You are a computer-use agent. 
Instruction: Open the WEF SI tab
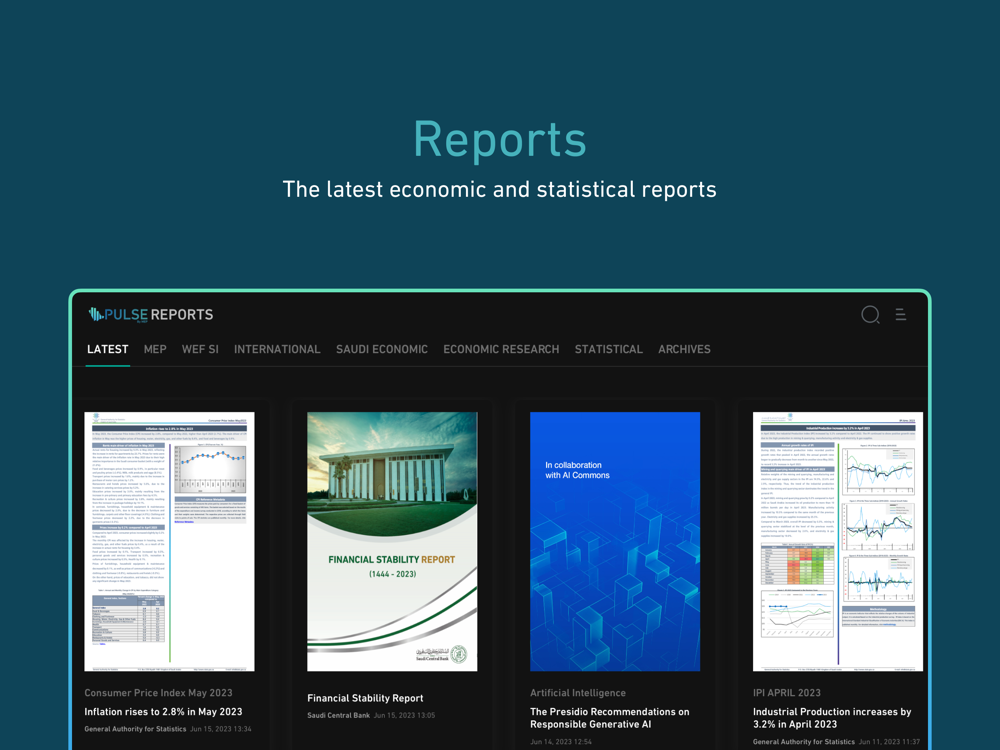(x=200, y=349)
